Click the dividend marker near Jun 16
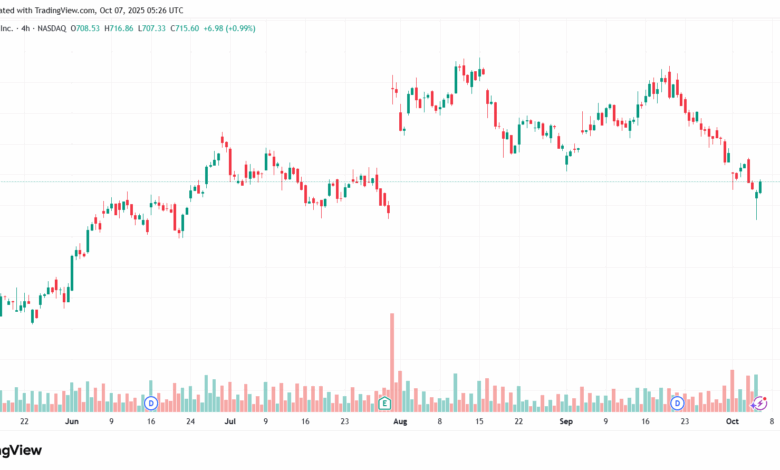The height and width of the screenshot is (470, 780). (x=151, y=402)
